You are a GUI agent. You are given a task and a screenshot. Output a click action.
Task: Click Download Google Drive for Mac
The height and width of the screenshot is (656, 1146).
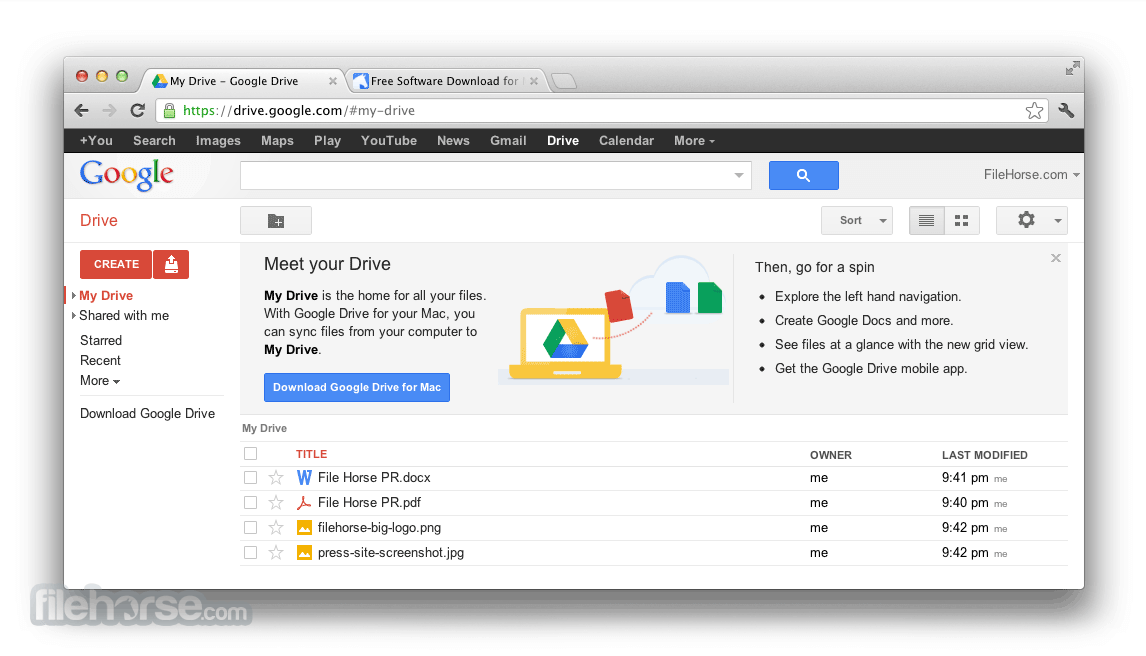357,387
